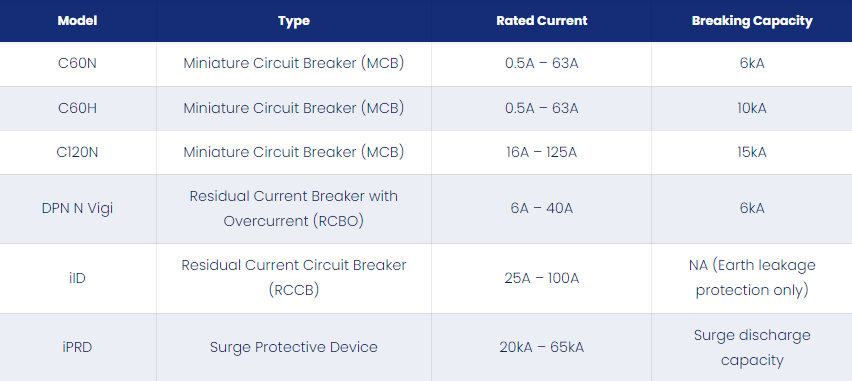Select the C120N model cell
This screenshot has width=852, height=381.
point(78,153)
